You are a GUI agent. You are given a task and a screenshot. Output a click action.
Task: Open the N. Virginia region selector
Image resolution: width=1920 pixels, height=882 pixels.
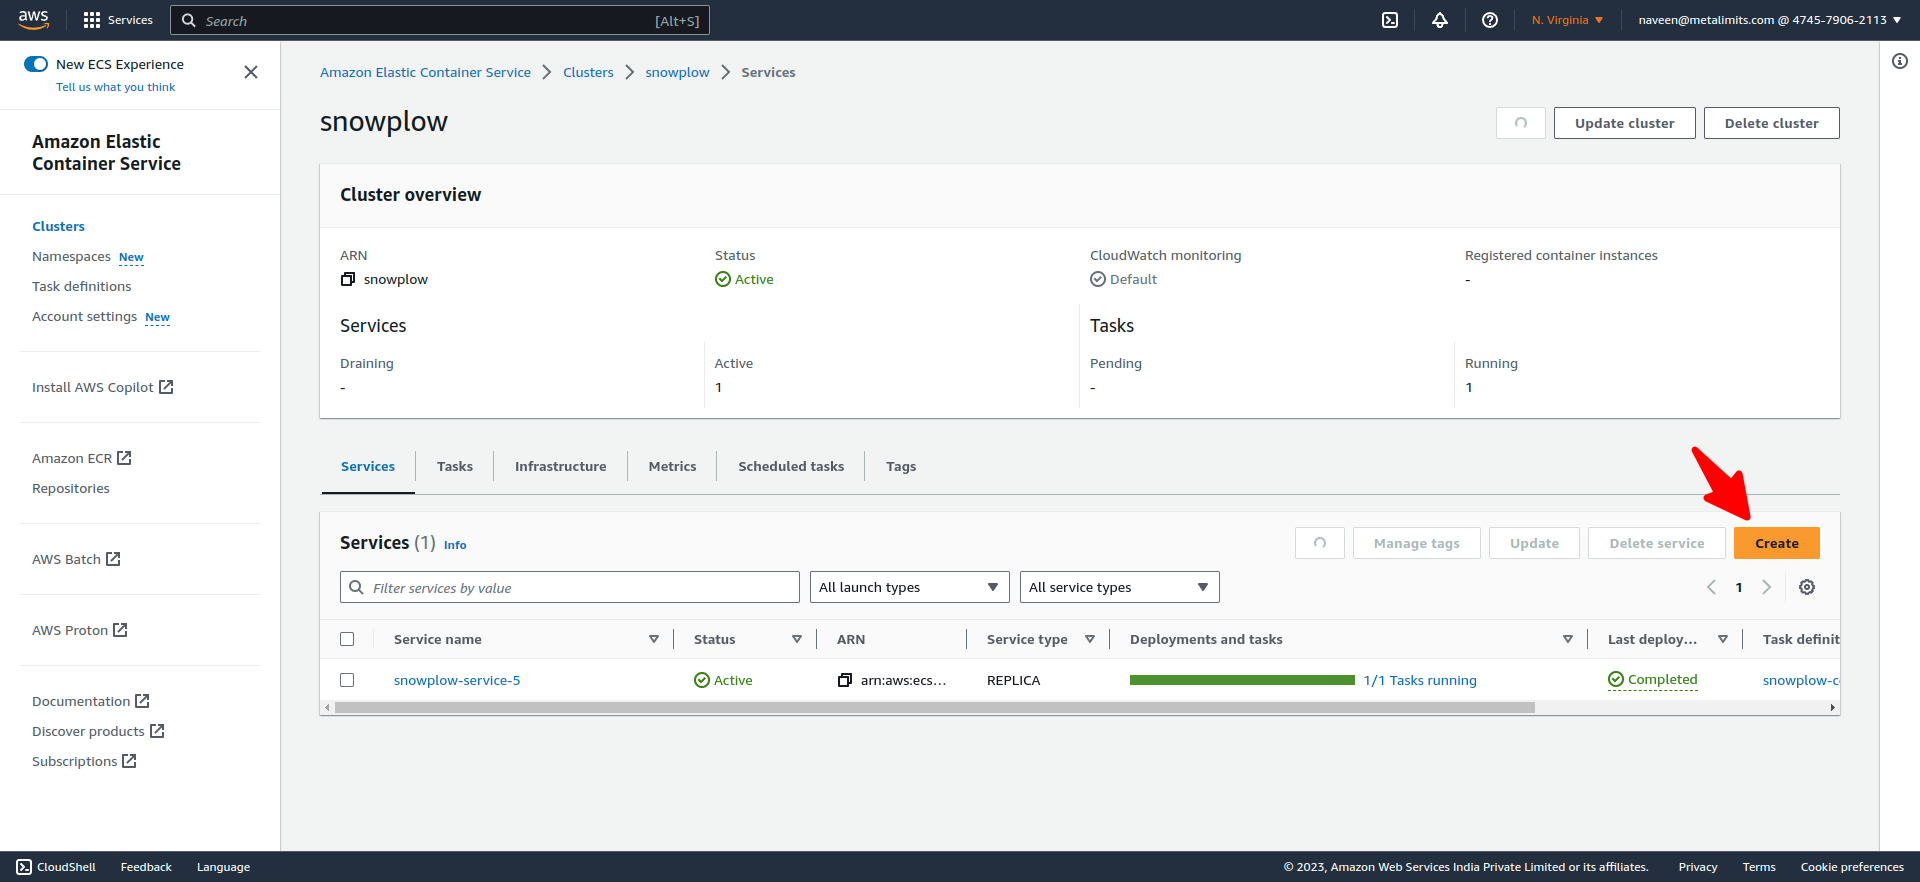pyautogui.click(x=1567, y=20)
